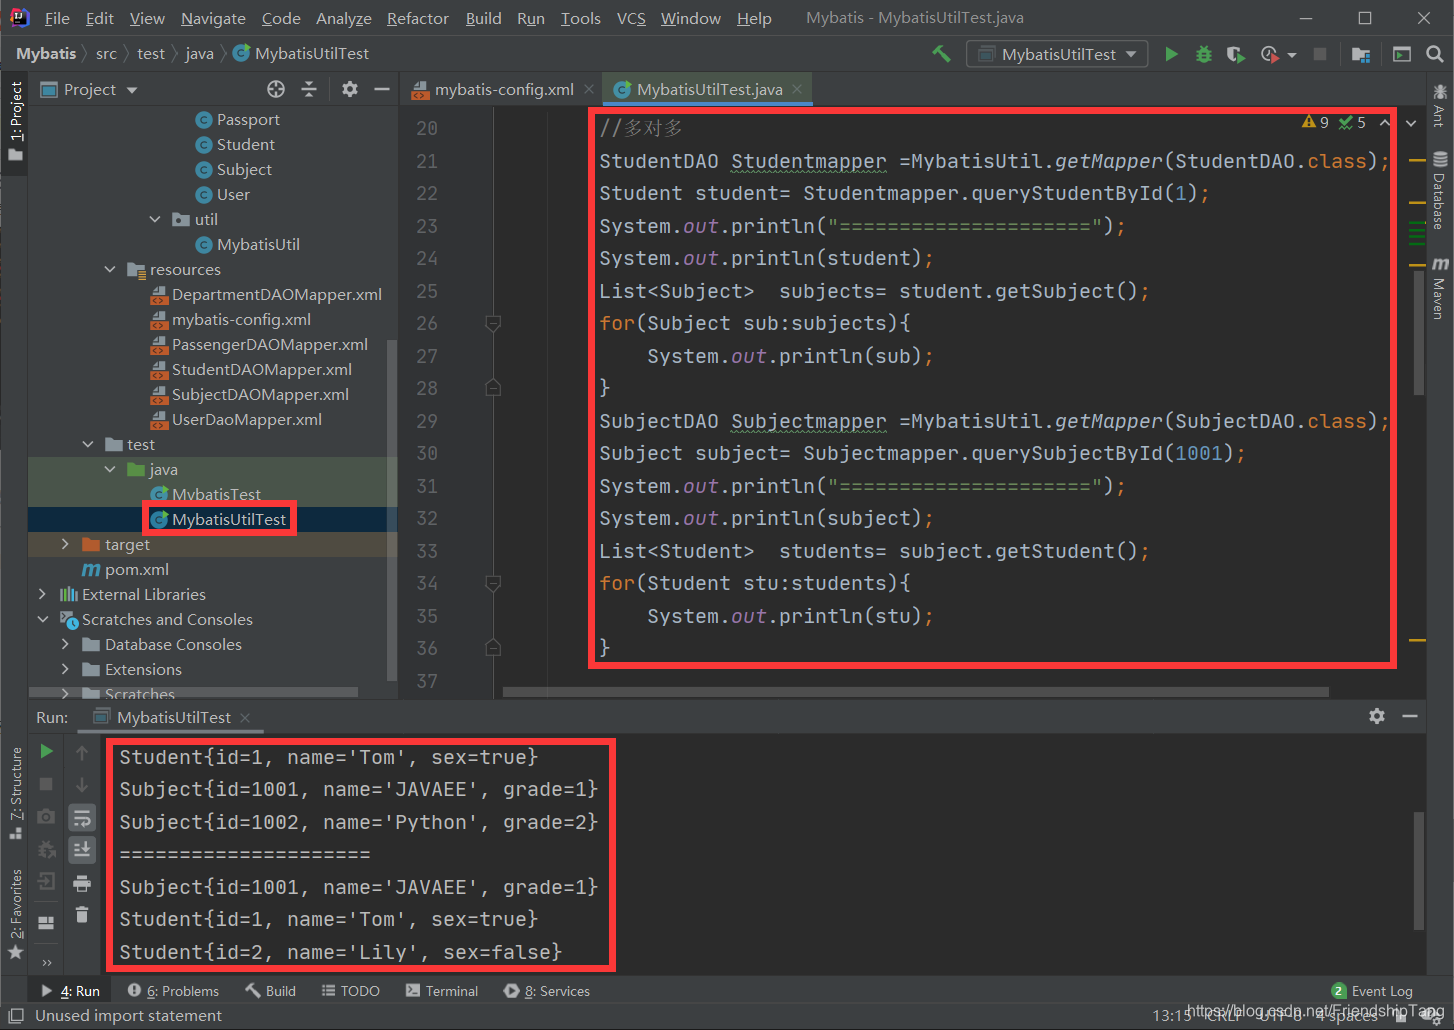Click 13:15 cursor position in status bar
Viewport: 1454px width, 1030px height.
coord(1171,1016)
